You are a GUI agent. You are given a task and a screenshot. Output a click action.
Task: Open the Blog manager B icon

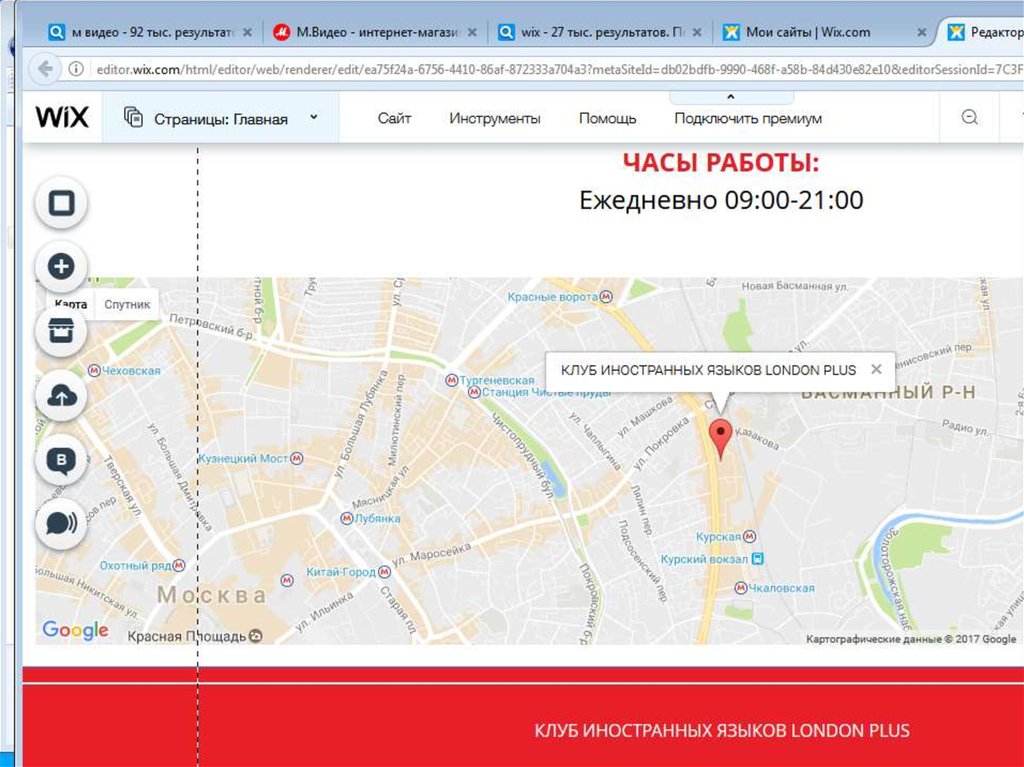coord(61,460)
